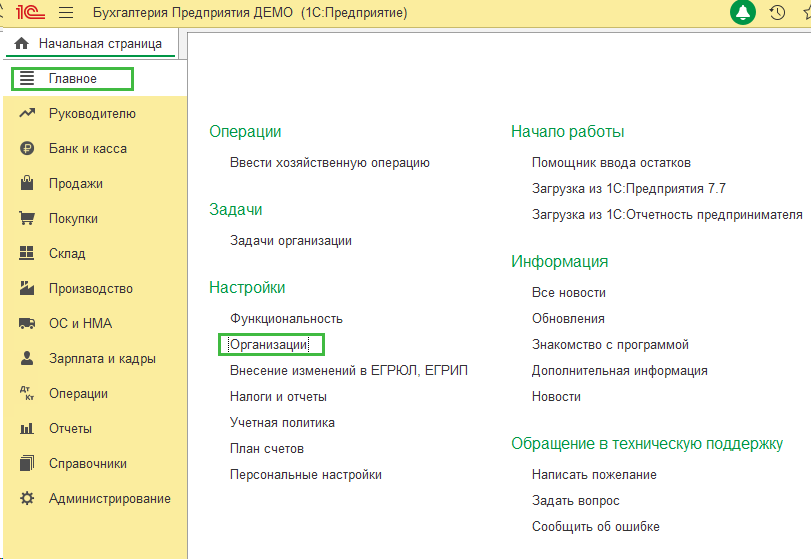Open Администрирование section
The image size is (811, 559).
click(95, 498)
